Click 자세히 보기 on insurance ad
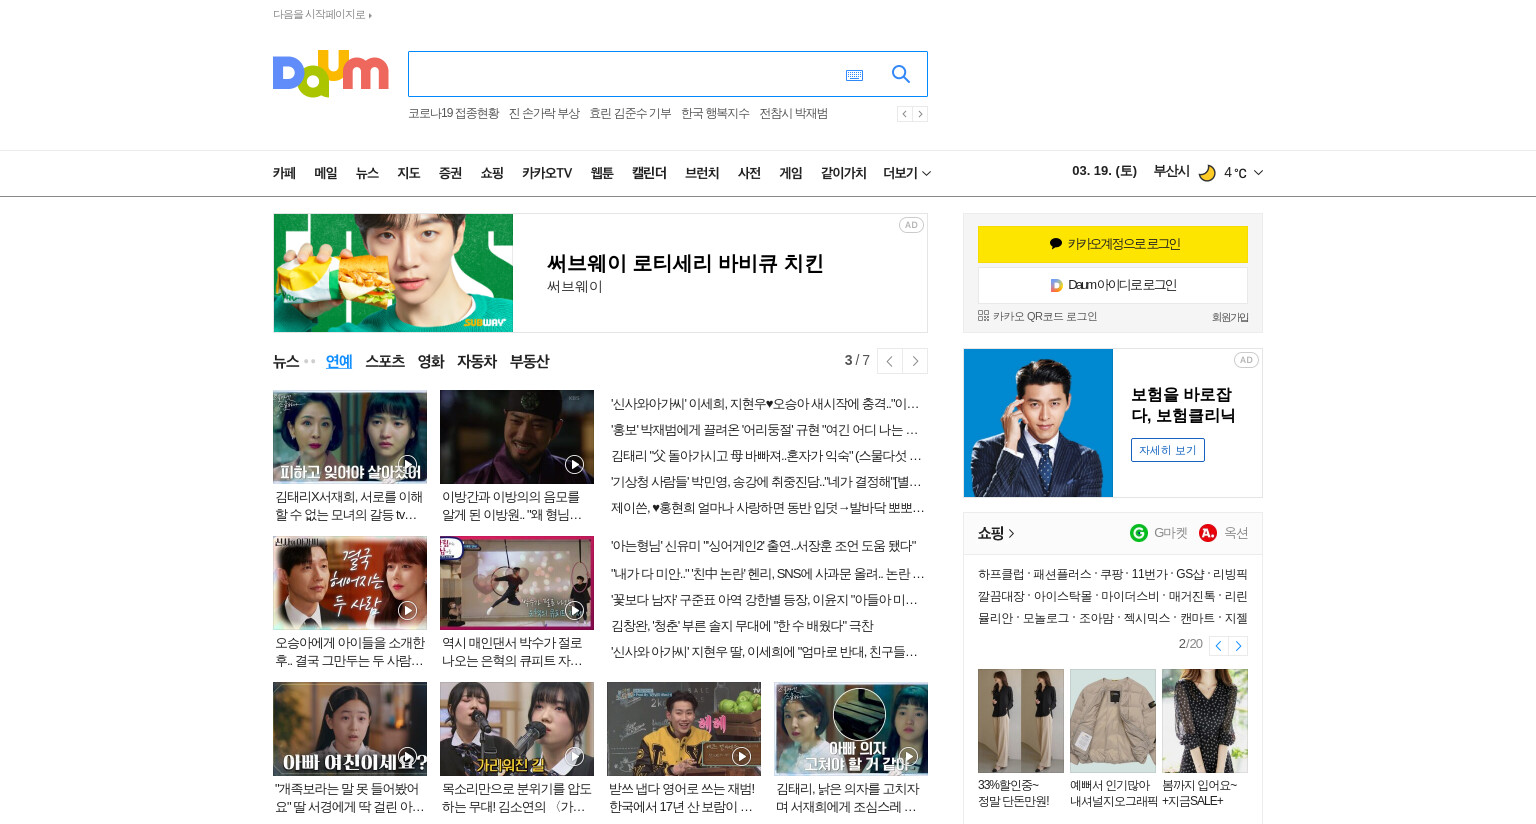Screen dimensions: 1536x824 coord(1168,450)
